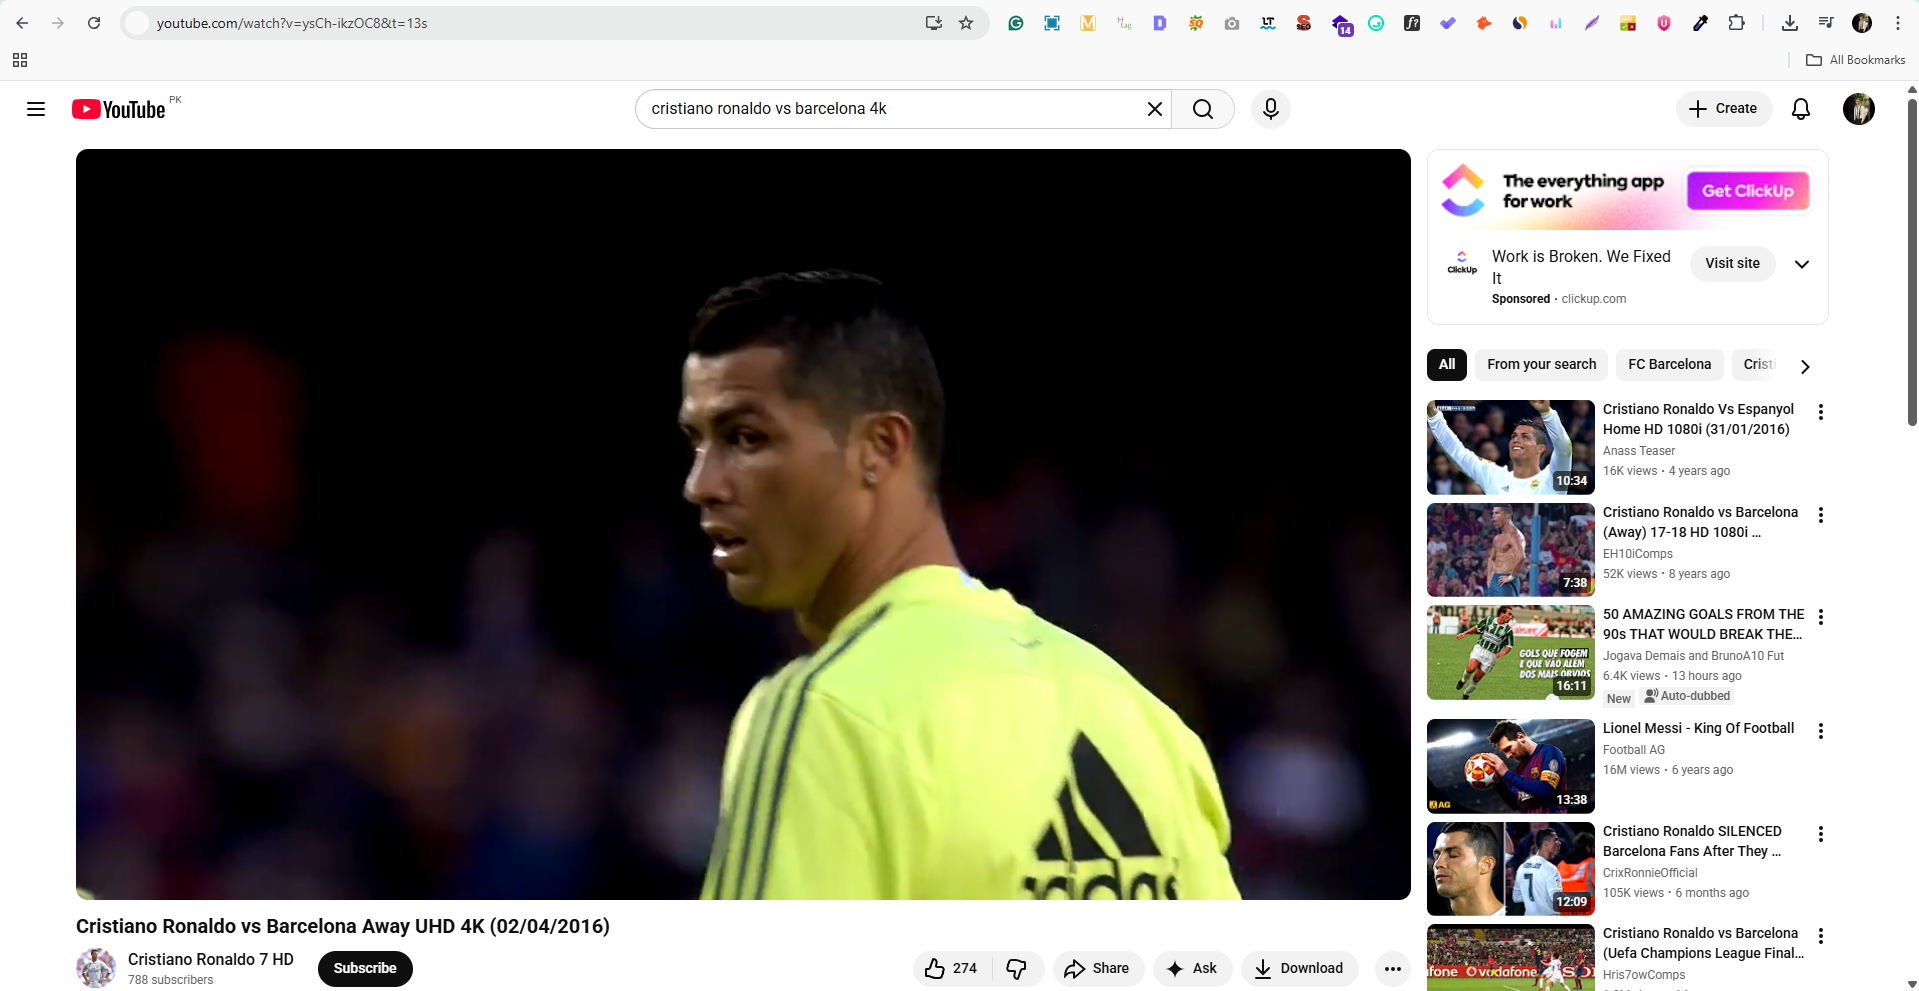Clear the search field with the X icon
This screenshot has height=991, width=1919.
coord(1154,109)
